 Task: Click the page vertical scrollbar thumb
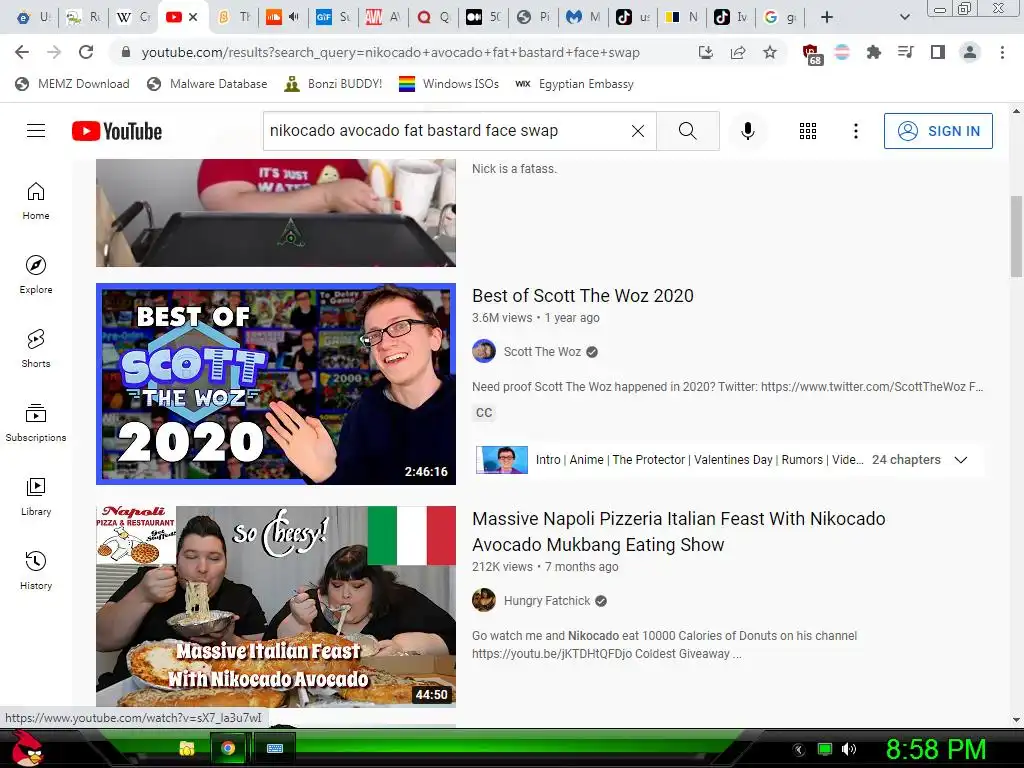pos(1016,236)
